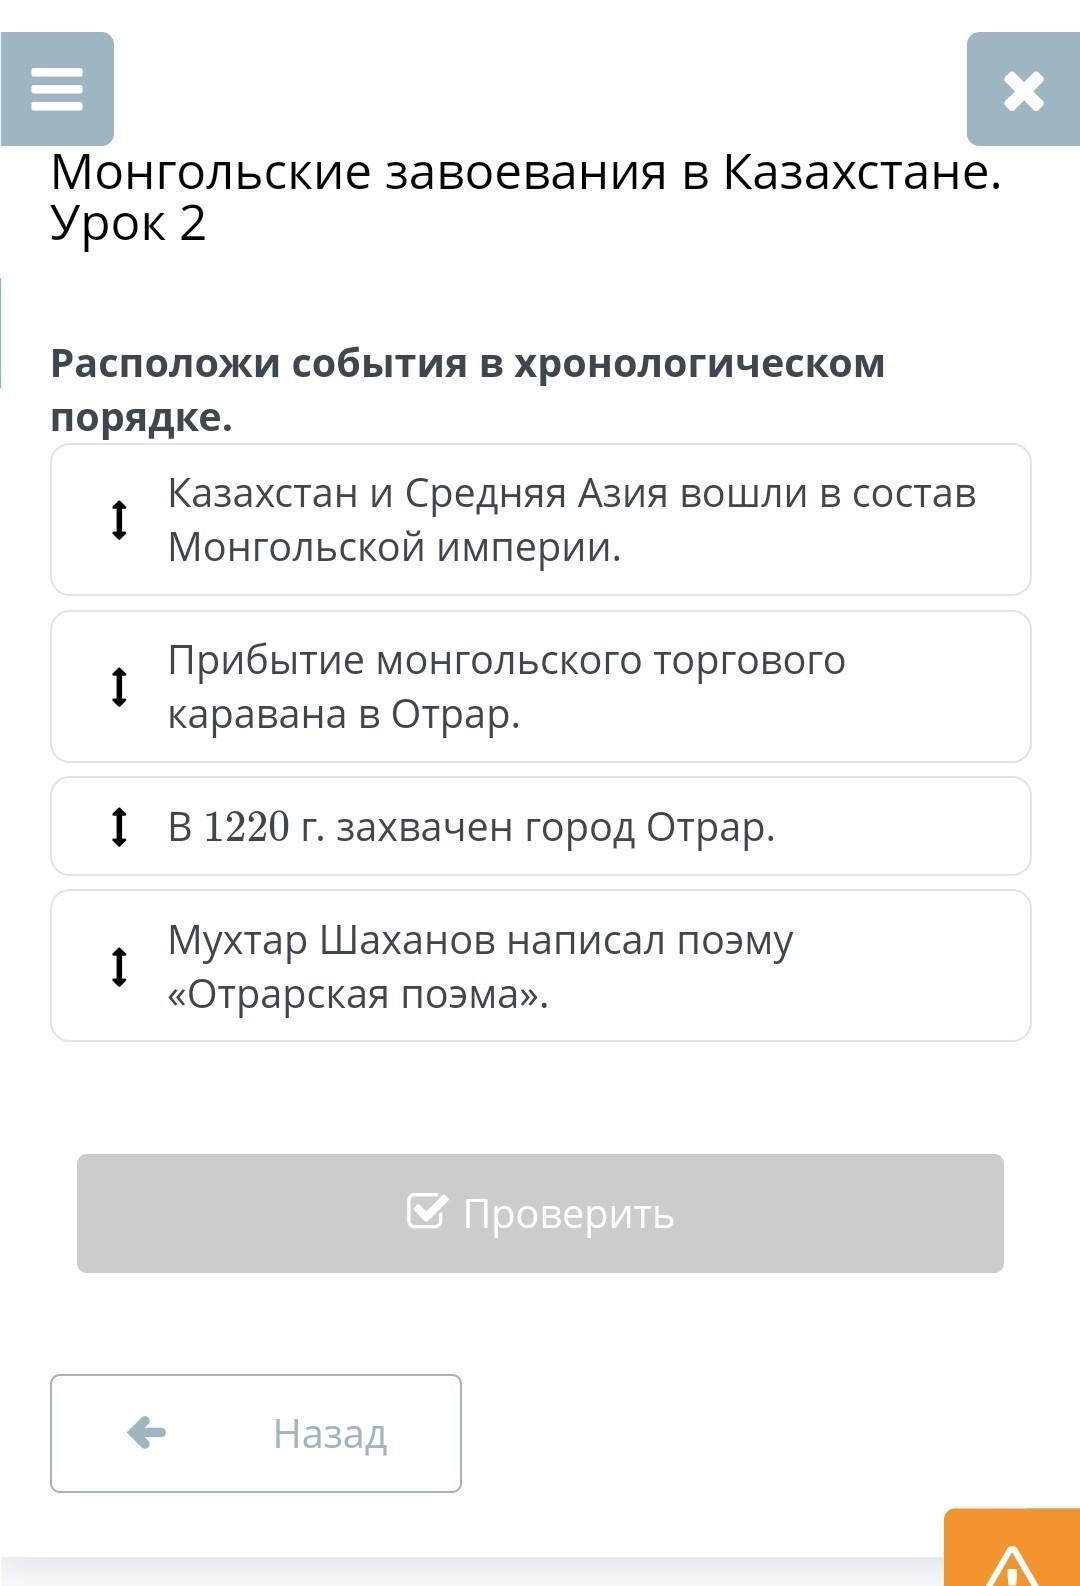The width and height of the screenshot is (1080, 1586).
Task: Go back with the Назад button
Action: tap(256, 1433)
